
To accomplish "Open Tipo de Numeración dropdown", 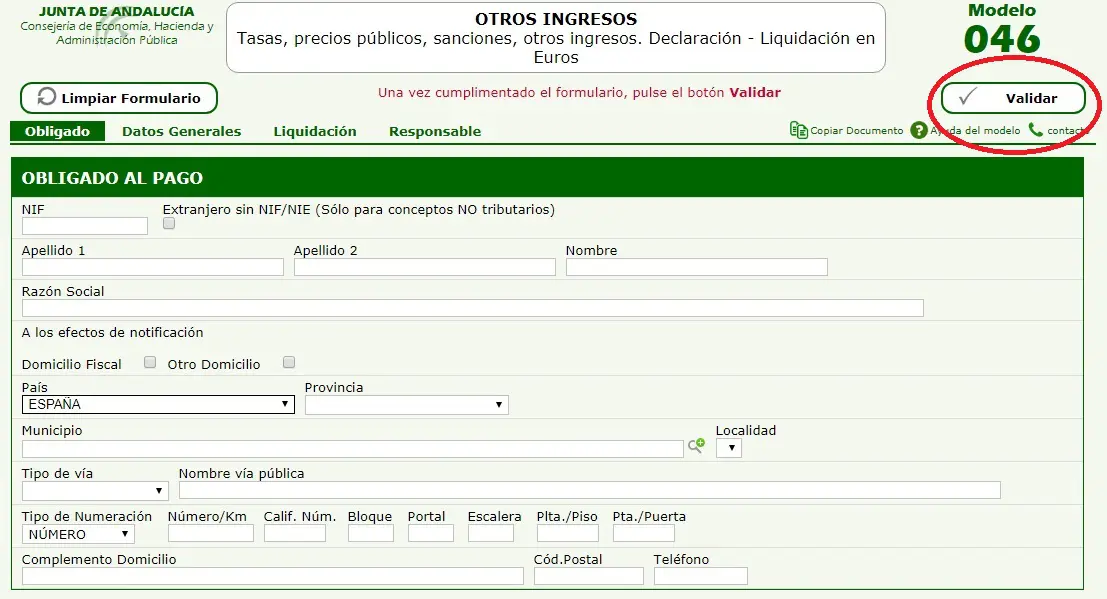I will [78, 534].
